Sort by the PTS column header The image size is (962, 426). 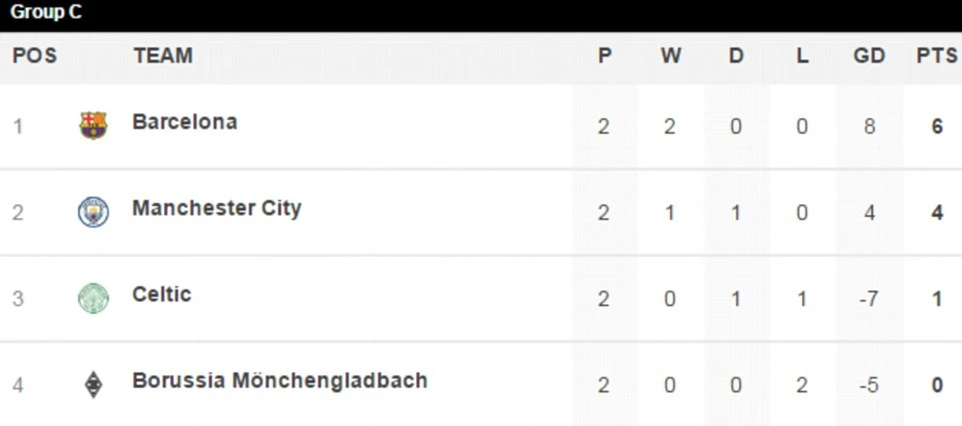[937, 56]
